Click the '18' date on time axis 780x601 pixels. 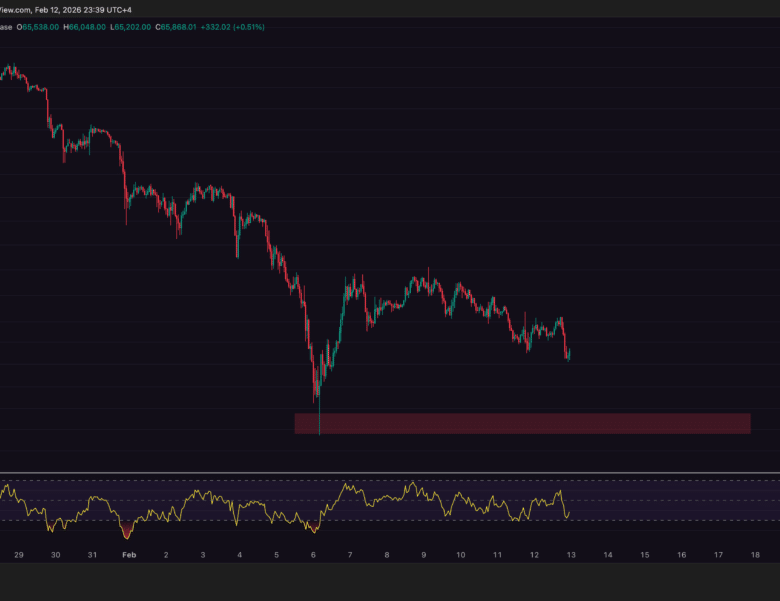coord(755,554)
